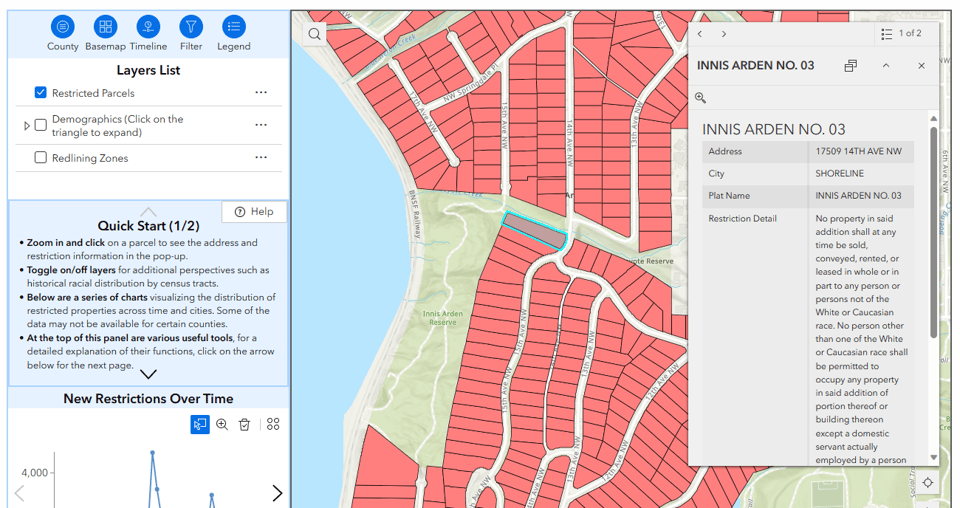The image size is (960, 508).
Task: Open the 1 of 2 feature list
Action: pyautogui.click(x=902, y=34)
